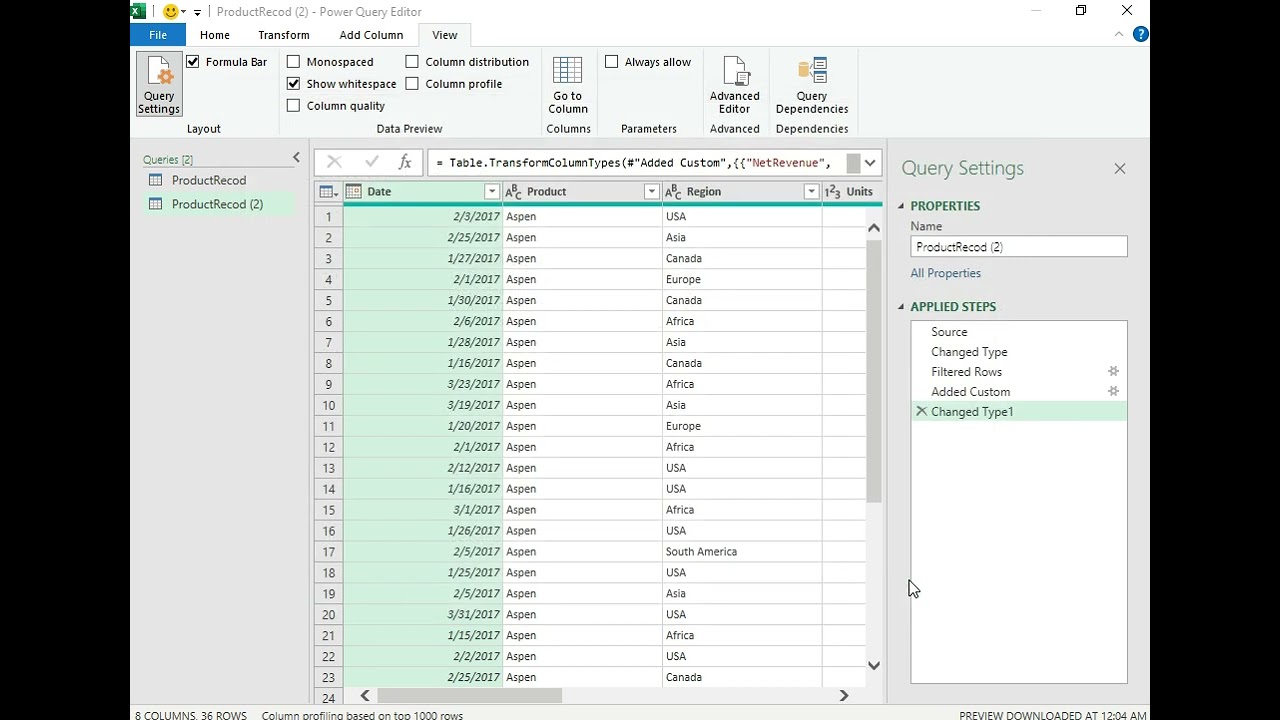
Task: Select the Source applied step
Action: point(1019,332)
